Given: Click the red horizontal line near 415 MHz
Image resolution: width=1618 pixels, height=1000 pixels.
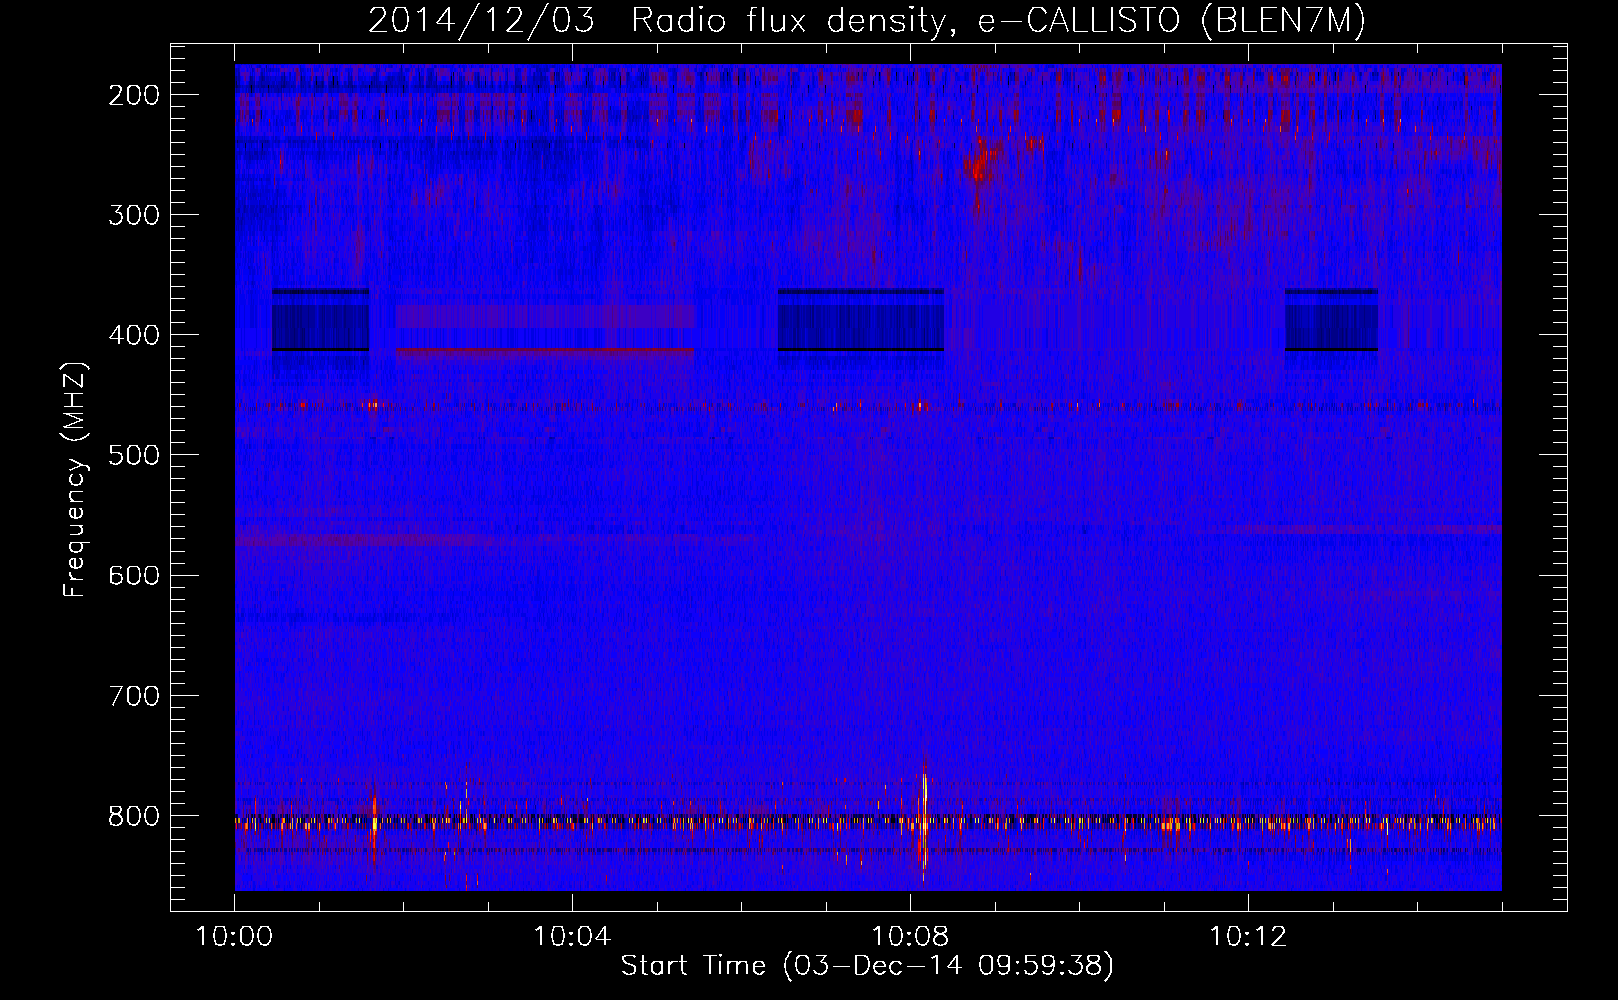Looking at the screenshot, I should click(x=545, y=351).
